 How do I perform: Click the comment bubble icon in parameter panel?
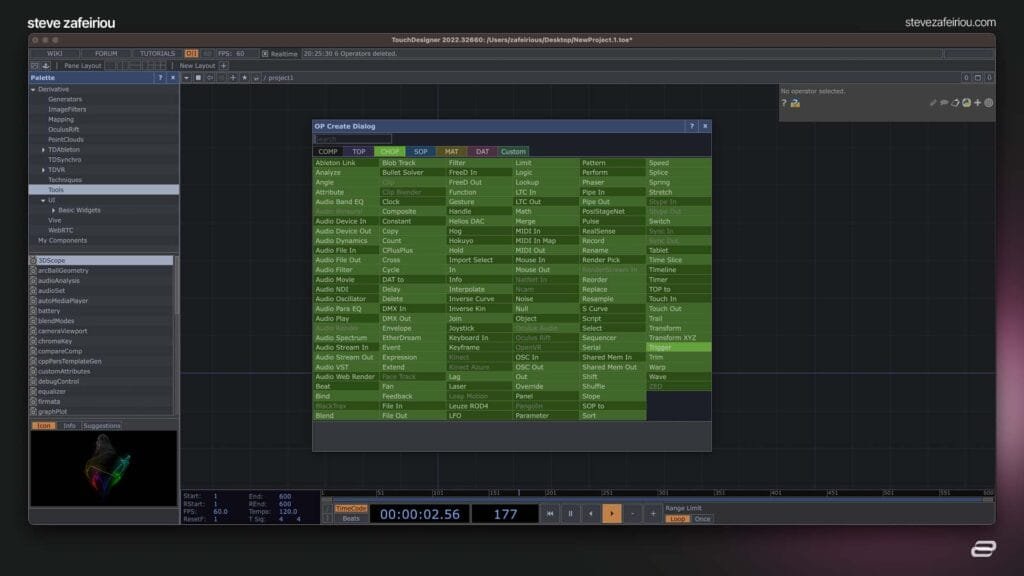(x=944, y=103)
